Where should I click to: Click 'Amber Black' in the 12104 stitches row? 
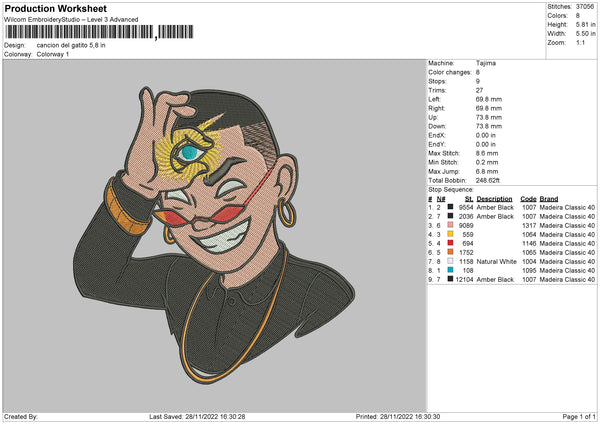tap(495, 279)
